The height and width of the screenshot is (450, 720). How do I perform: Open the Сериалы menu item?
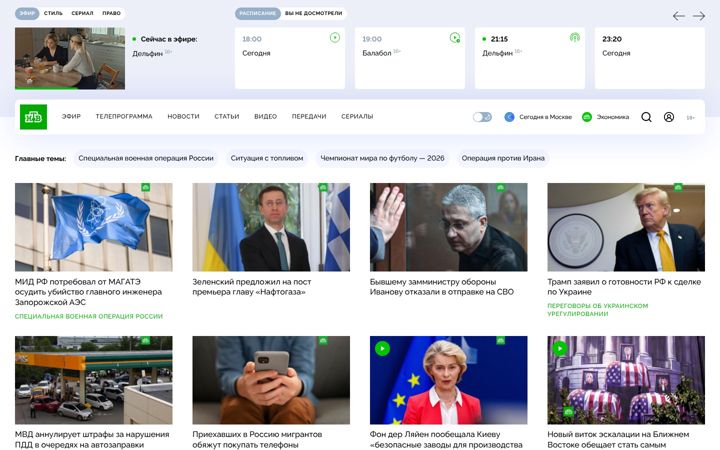357,117
